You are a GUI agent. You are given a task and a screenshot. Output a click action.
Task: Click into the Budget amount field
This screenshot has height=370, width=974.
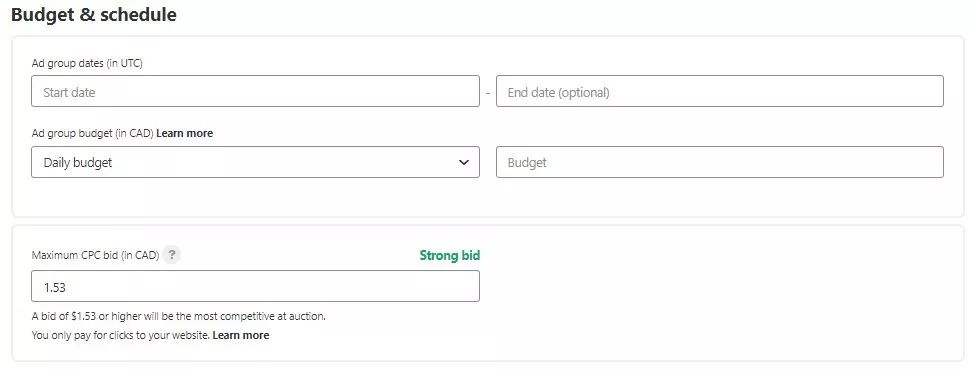tap(719, 162)
